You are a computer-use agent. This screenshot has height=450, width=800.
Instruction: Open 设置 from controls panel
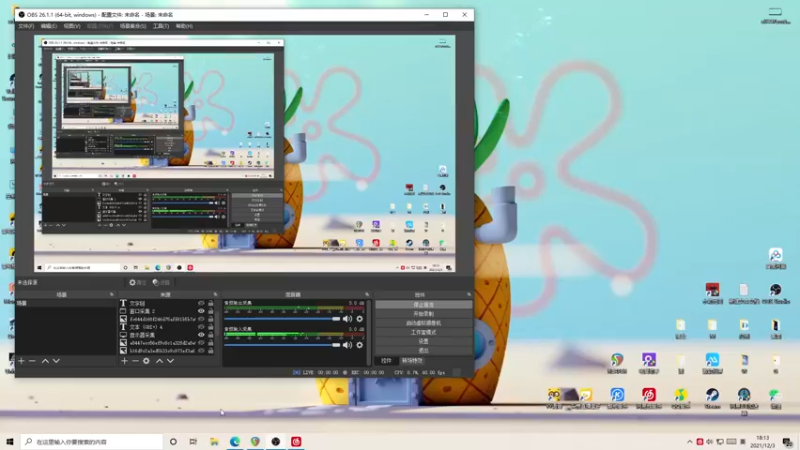(x=423, y=341)
